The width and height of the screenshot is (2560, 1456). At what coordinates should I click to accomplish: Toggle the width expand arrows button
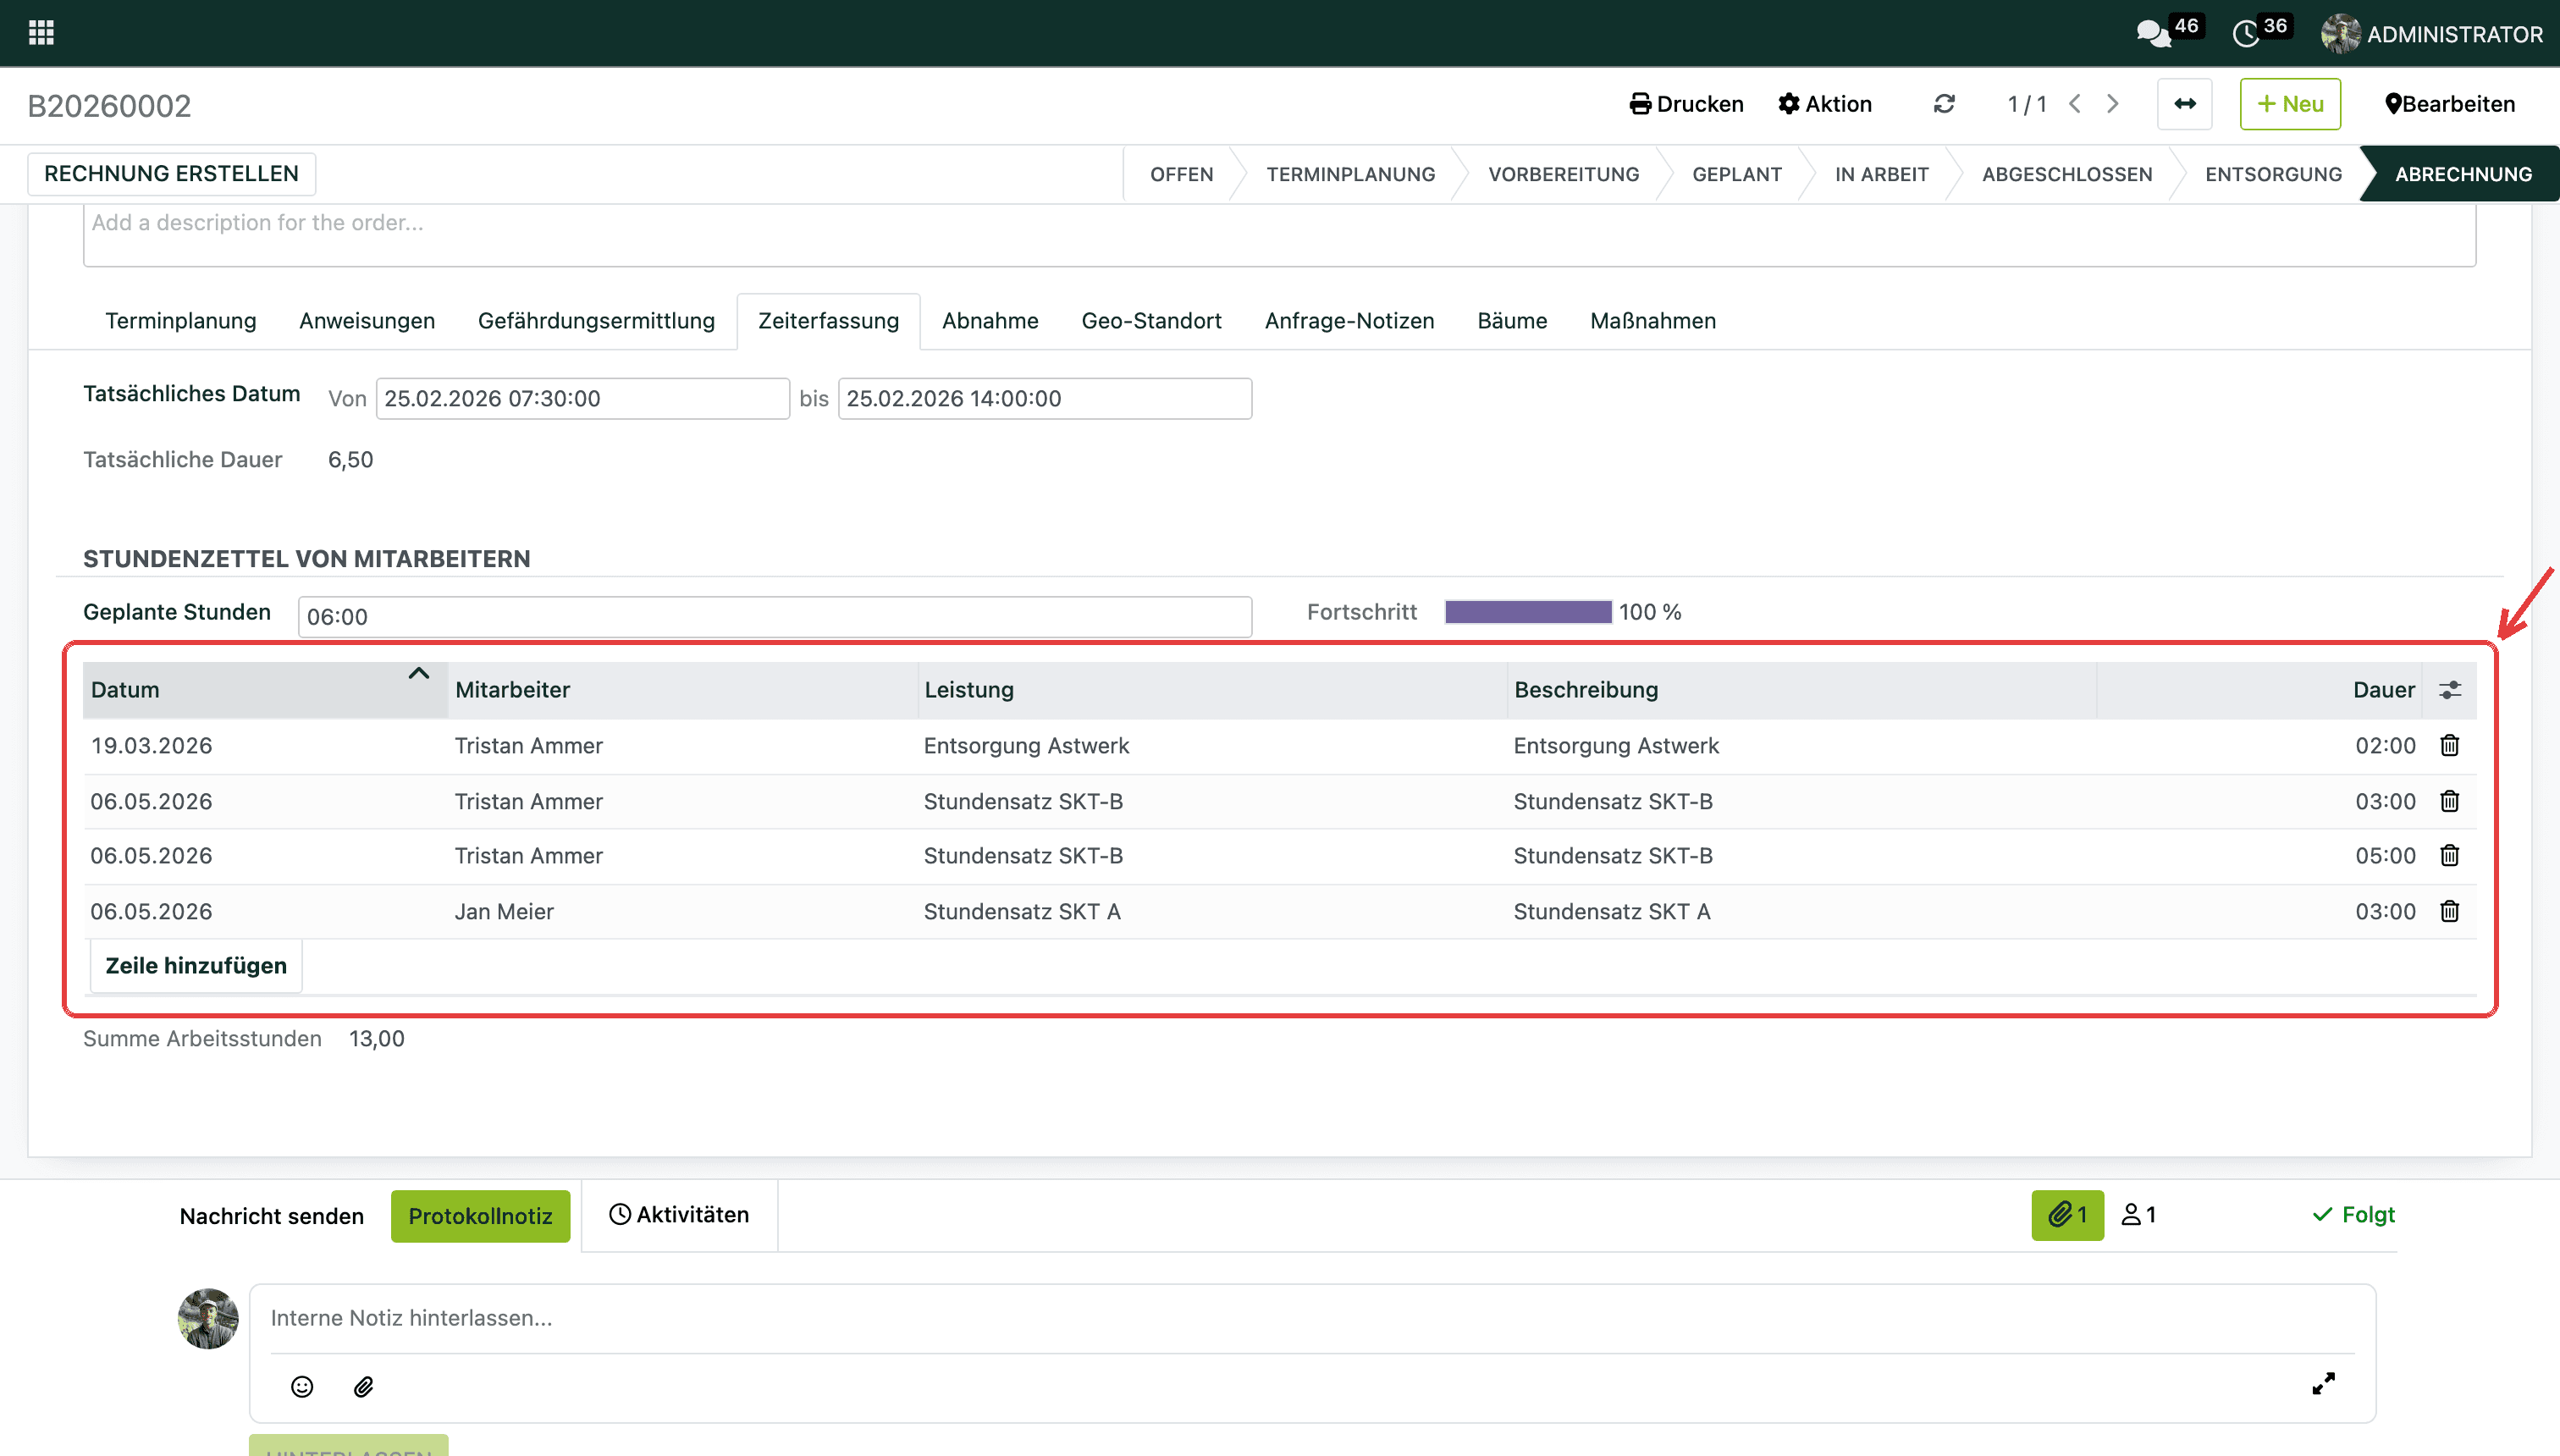(2185, 104)
